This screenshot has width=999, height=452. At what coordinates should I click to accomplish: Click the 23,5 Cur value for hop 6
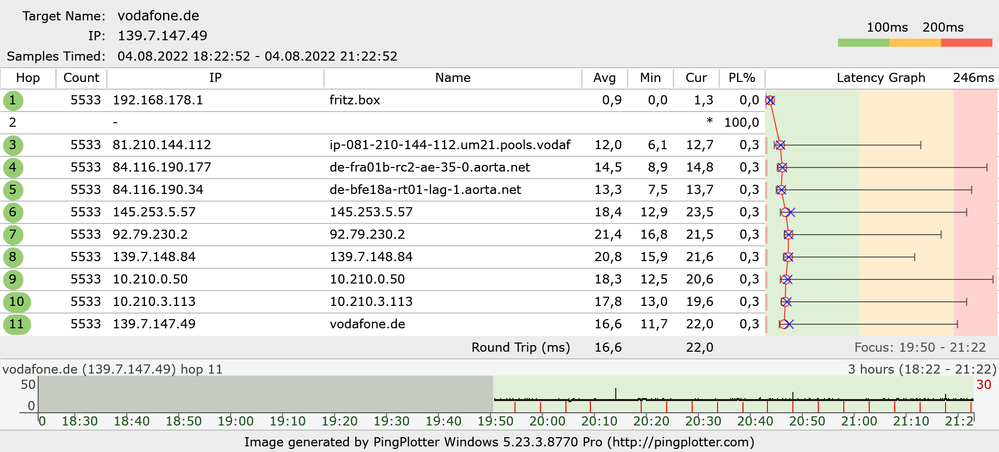[700, 212]
